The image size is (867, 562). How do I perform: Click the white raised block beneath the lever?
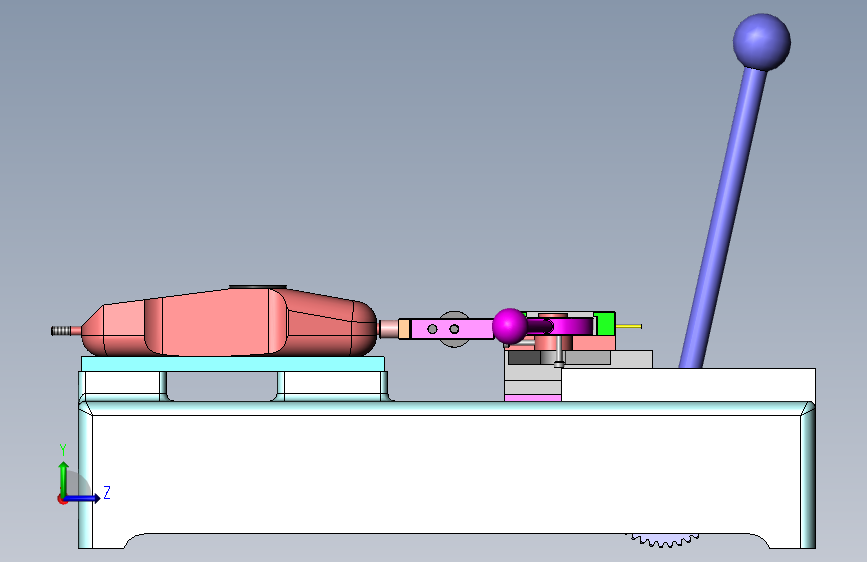click(x=688, y=384)
